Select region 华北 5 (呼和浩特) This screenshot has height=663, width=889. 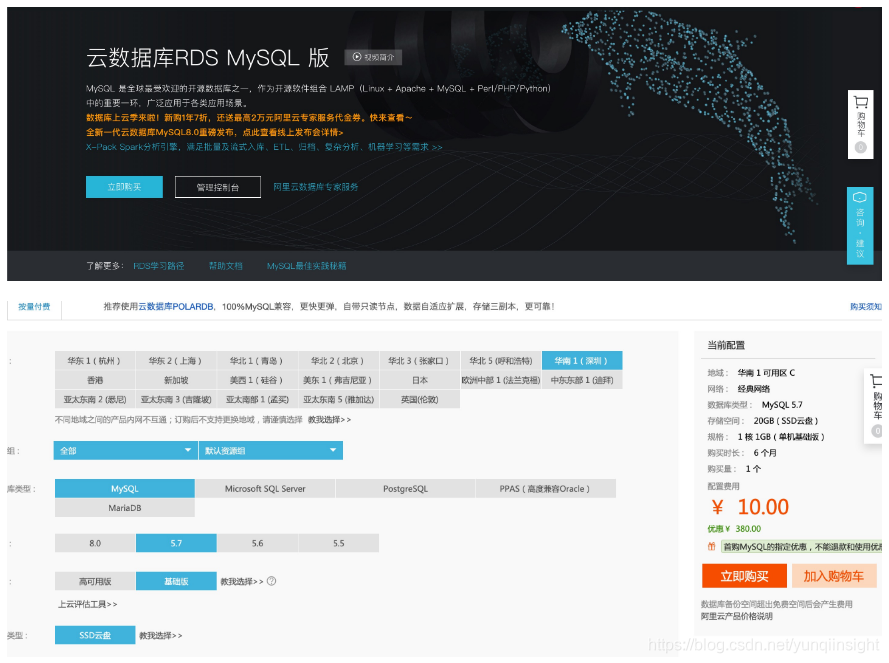pos(501,361)
